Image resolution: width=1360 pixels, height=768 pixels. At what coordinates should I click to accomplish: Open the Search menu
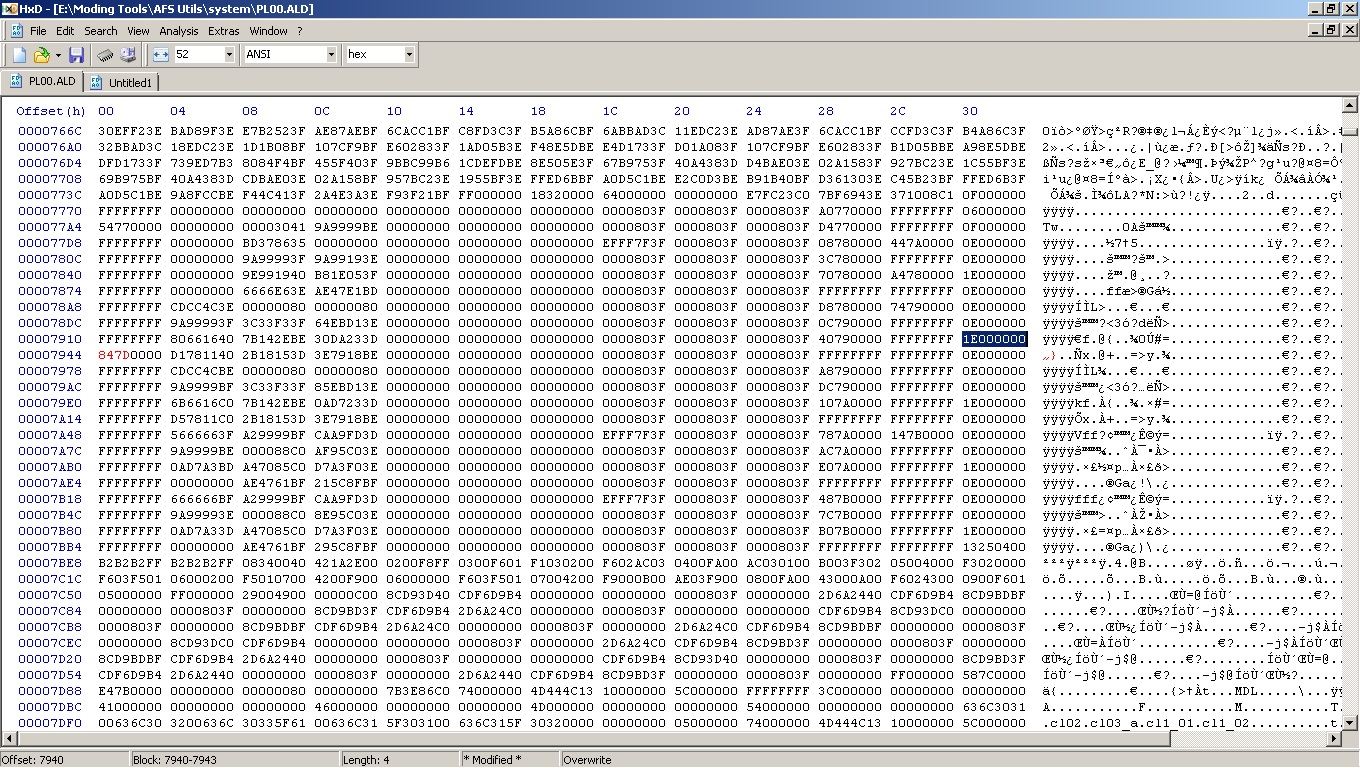101,31
